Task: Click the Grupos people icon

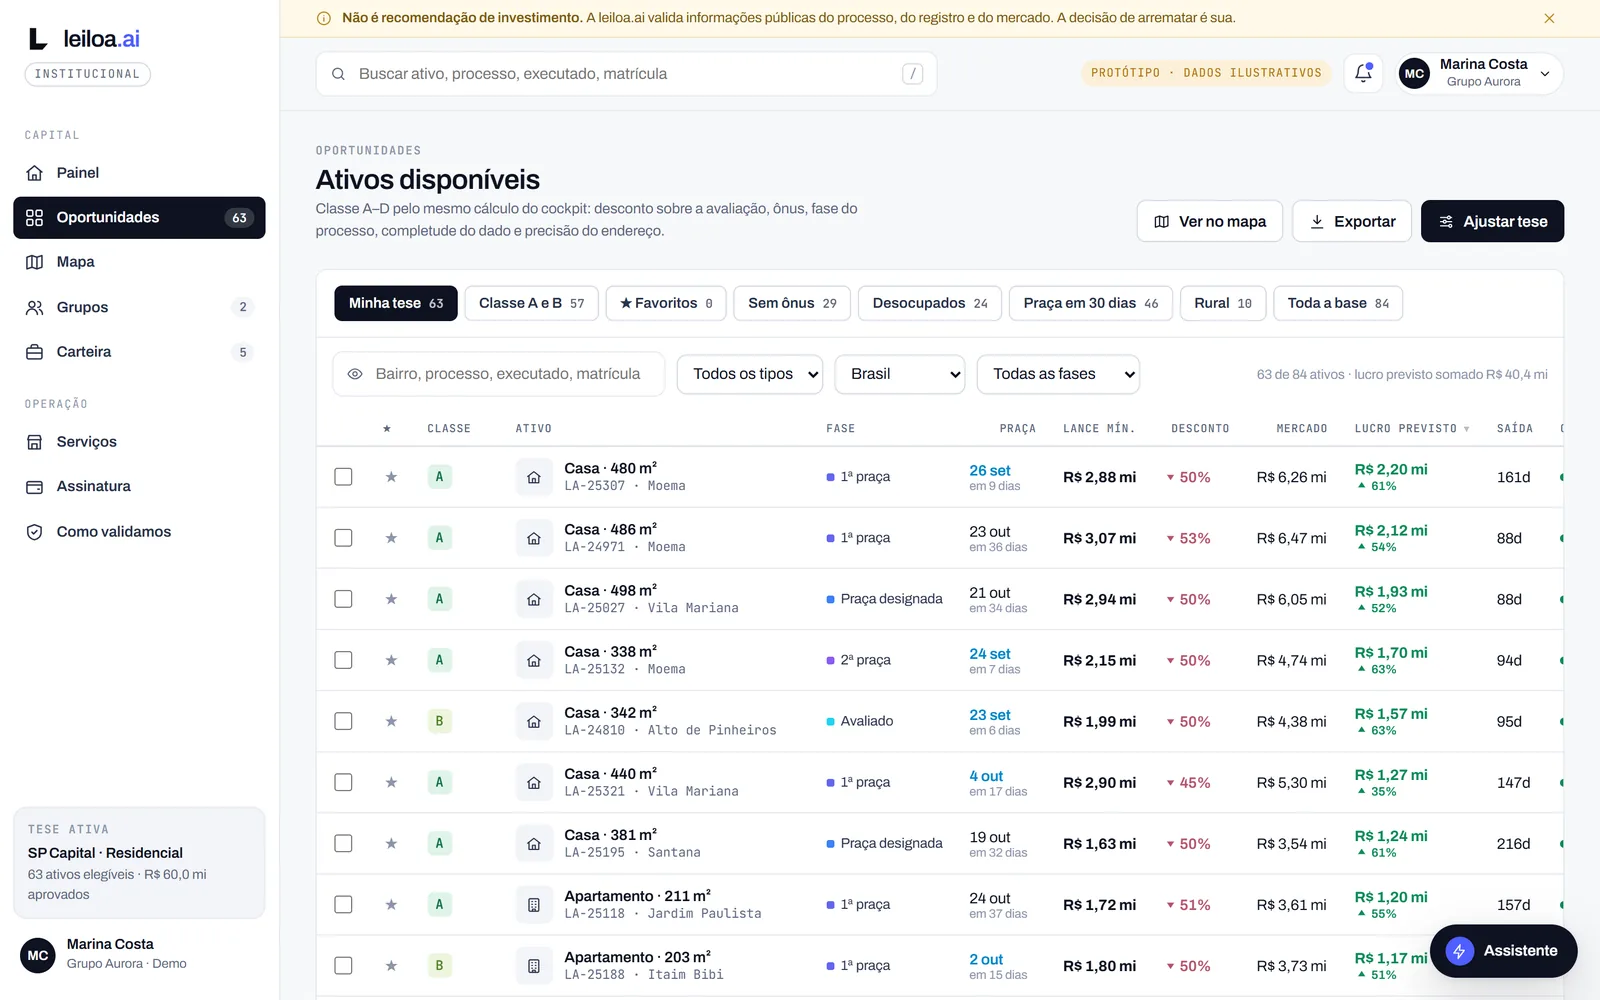Action: [x=35, y=307]
